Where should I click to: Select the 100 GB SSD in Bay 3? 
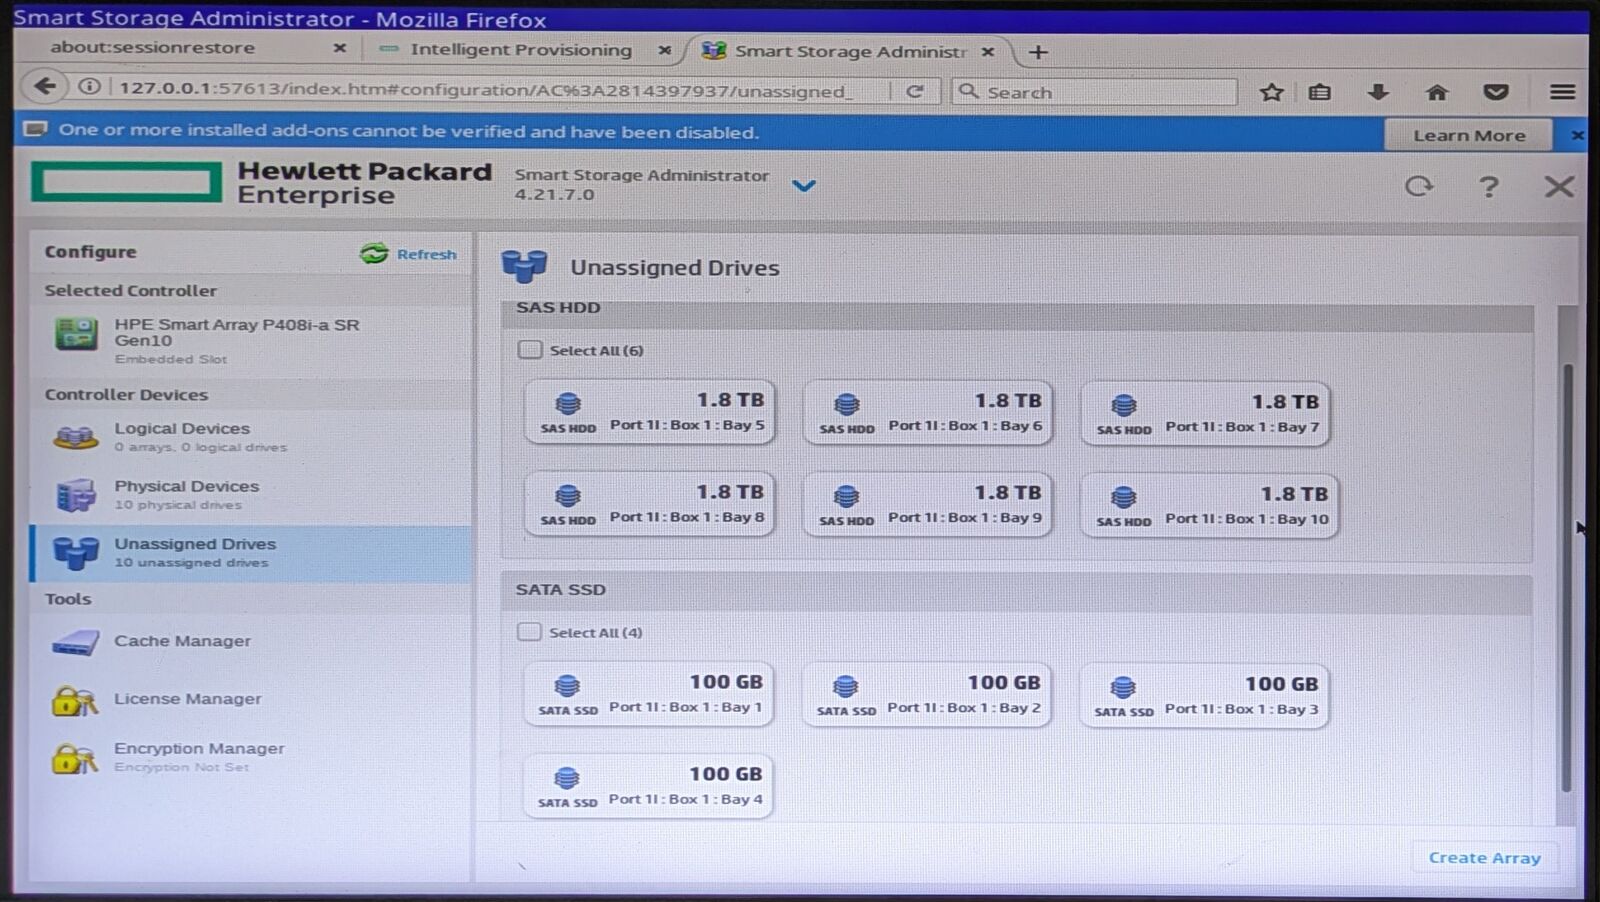point(1204,695)
